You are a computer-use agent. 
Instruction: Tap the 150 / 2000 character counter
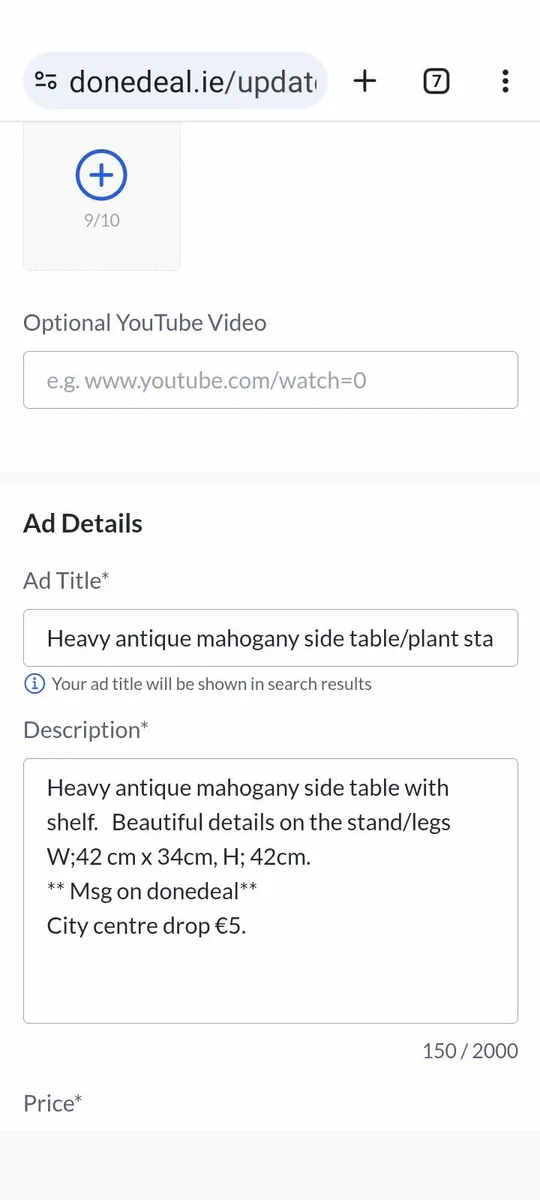[470, 1051]
